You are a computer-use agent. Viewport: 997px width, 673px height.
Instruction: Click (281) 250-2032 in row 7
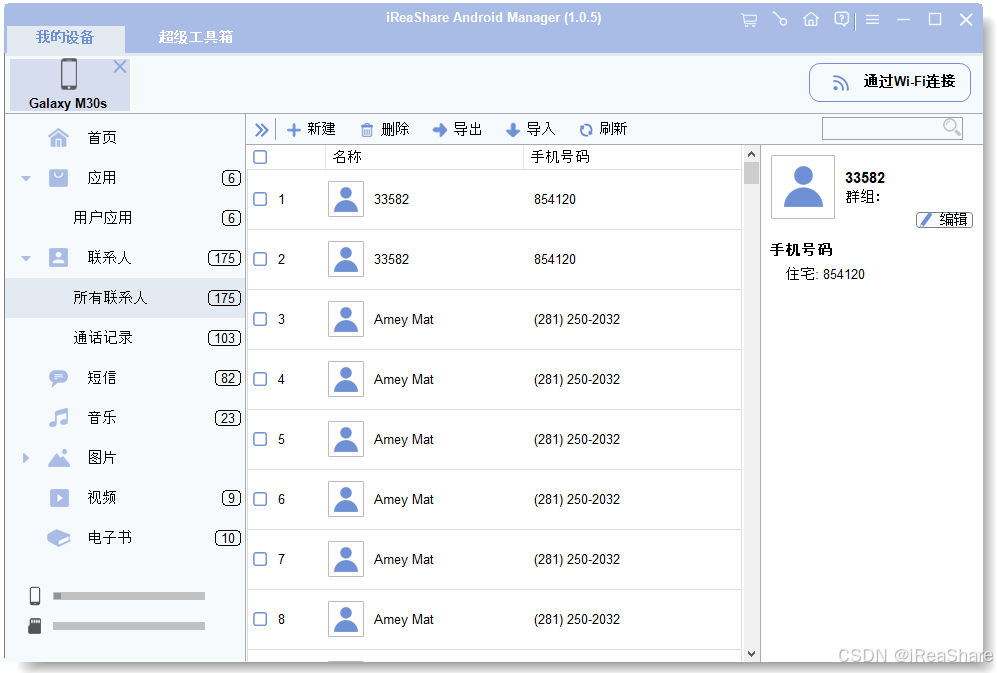[x=577, y=559]
